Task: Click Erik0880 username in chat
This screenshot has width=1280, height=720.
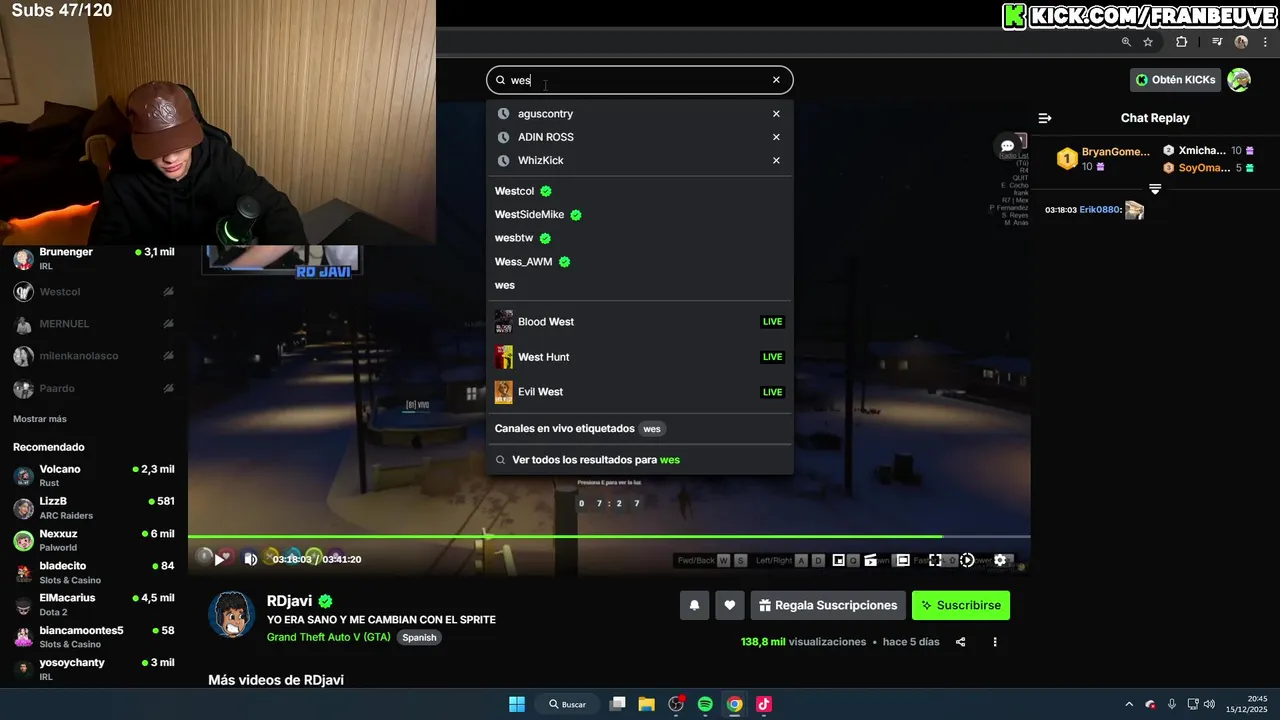Action: coord(1099,210)
